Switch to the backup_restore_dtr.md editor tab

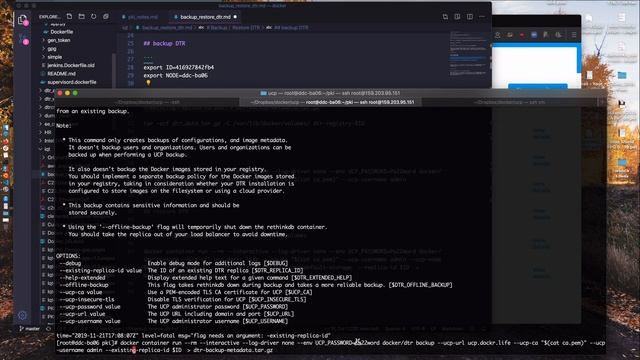point(205,17)
